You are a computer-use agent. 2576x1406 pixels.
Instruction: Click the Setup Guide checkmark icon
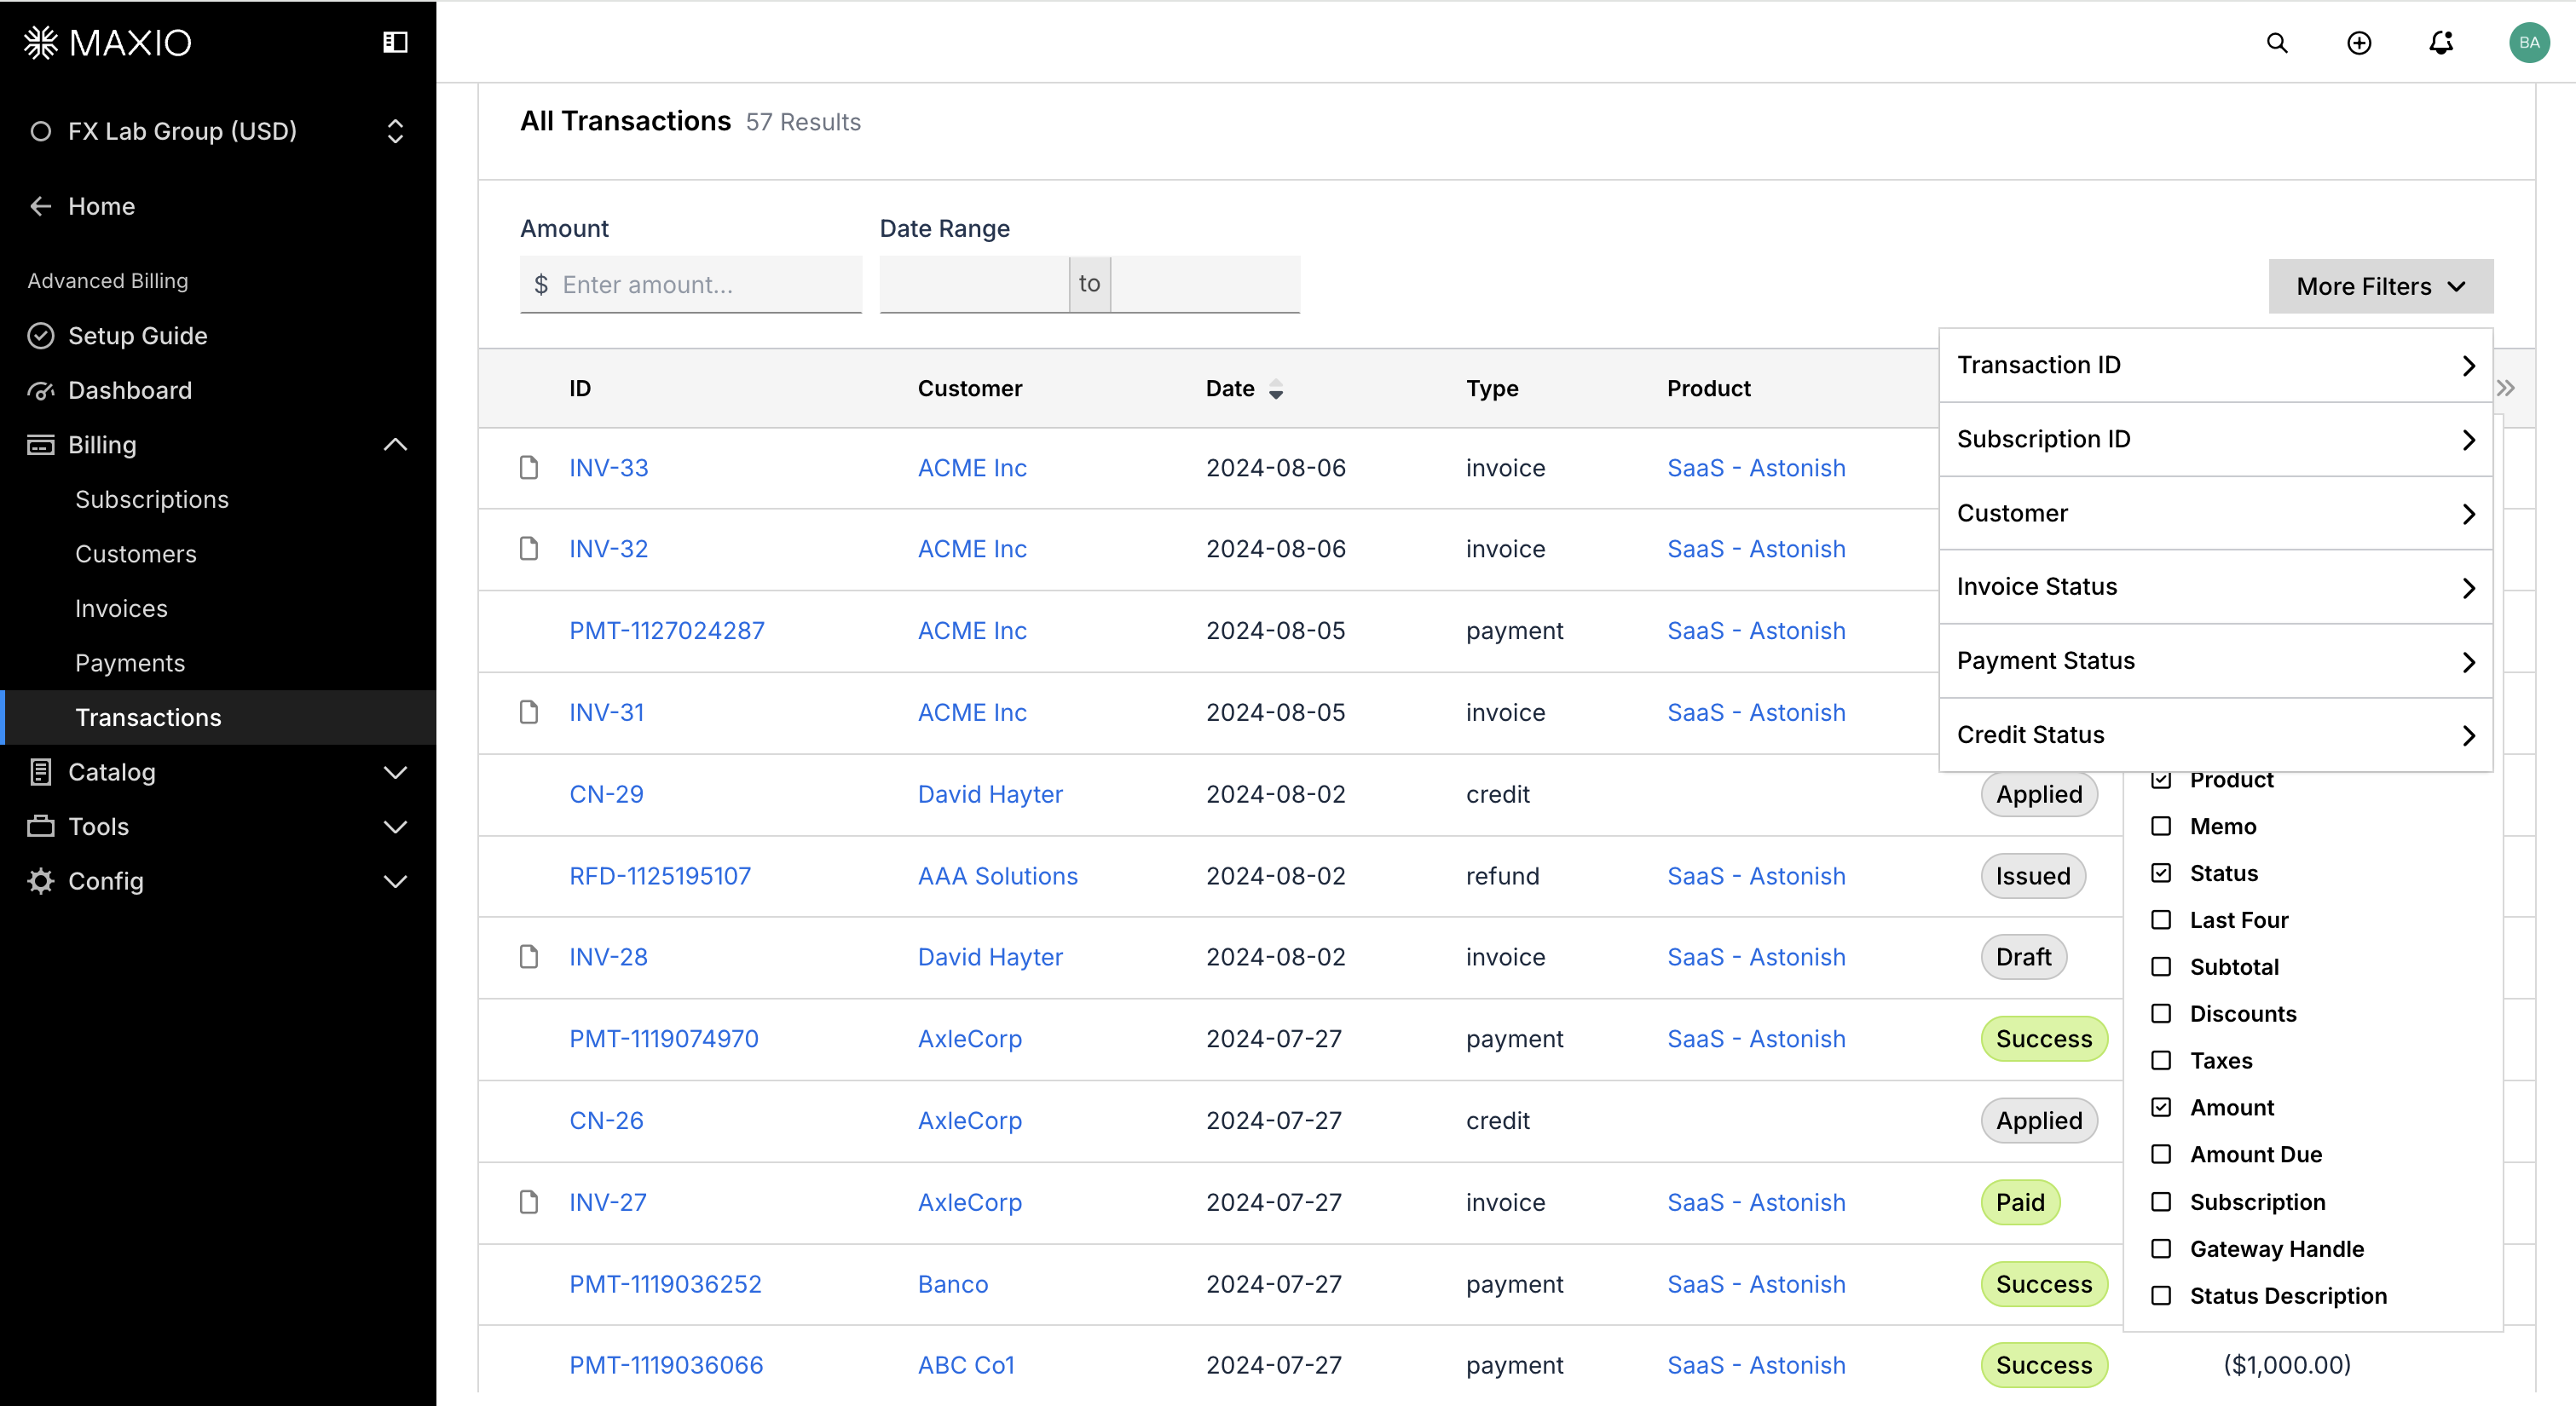click(40, 335)
